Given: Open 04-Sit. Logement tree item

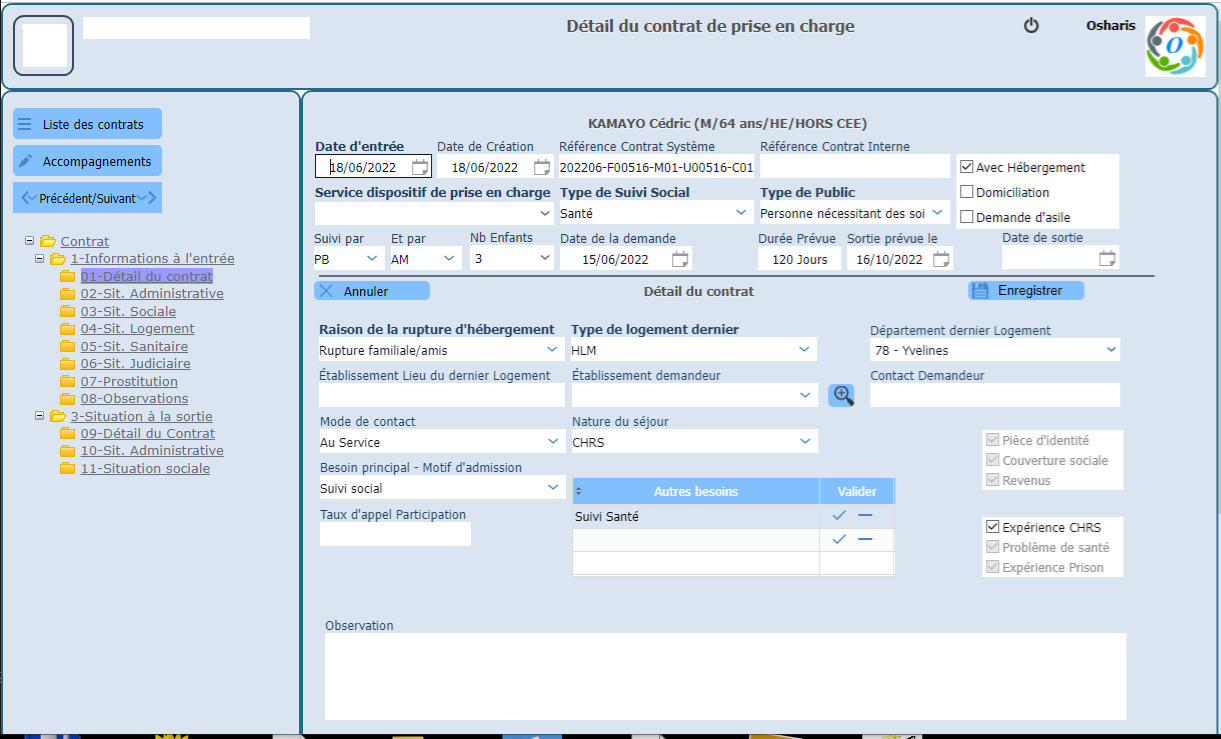Looking at the screenshot, I should [x=138, y=329].
